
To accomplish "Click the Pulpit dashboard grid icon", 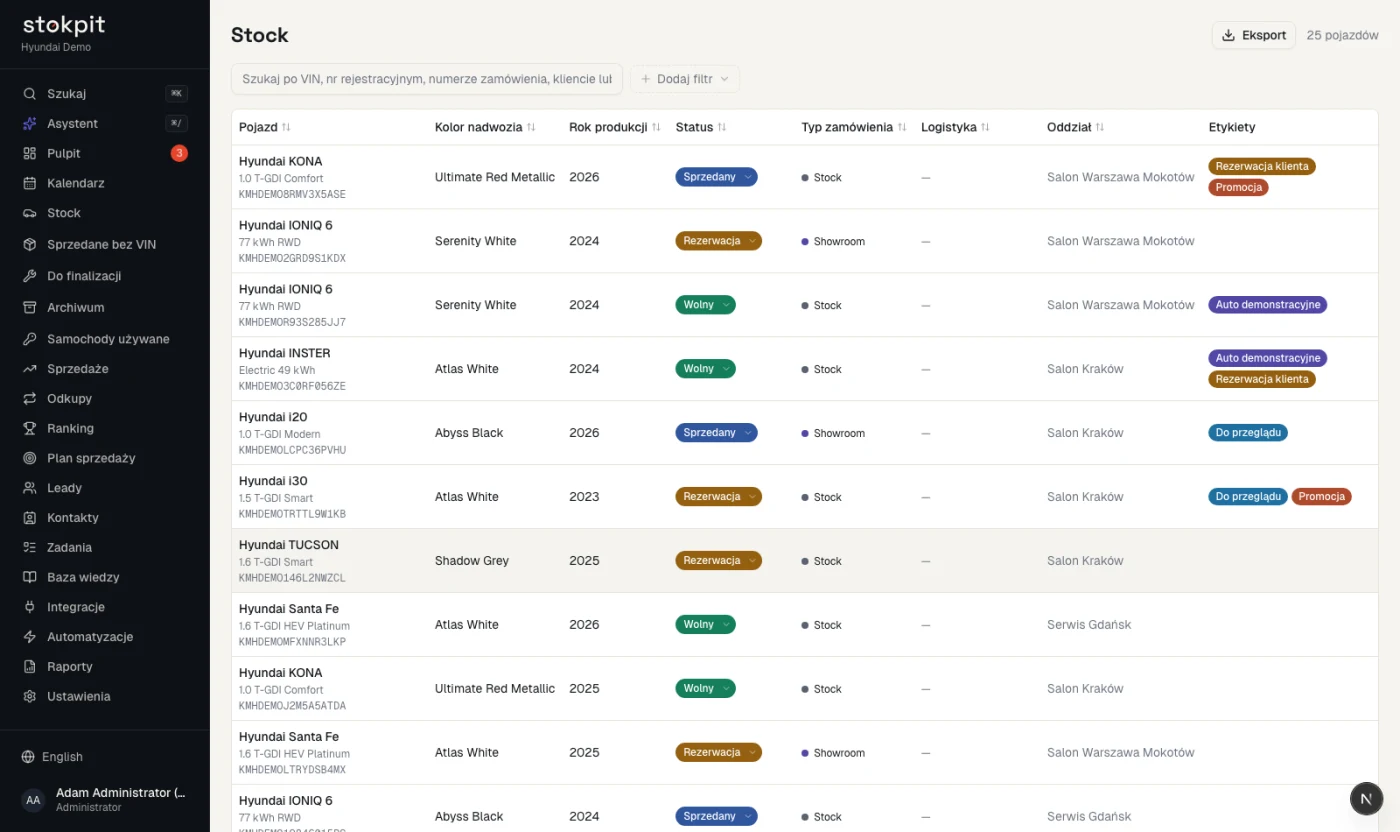I will click(x=29, y=154).
